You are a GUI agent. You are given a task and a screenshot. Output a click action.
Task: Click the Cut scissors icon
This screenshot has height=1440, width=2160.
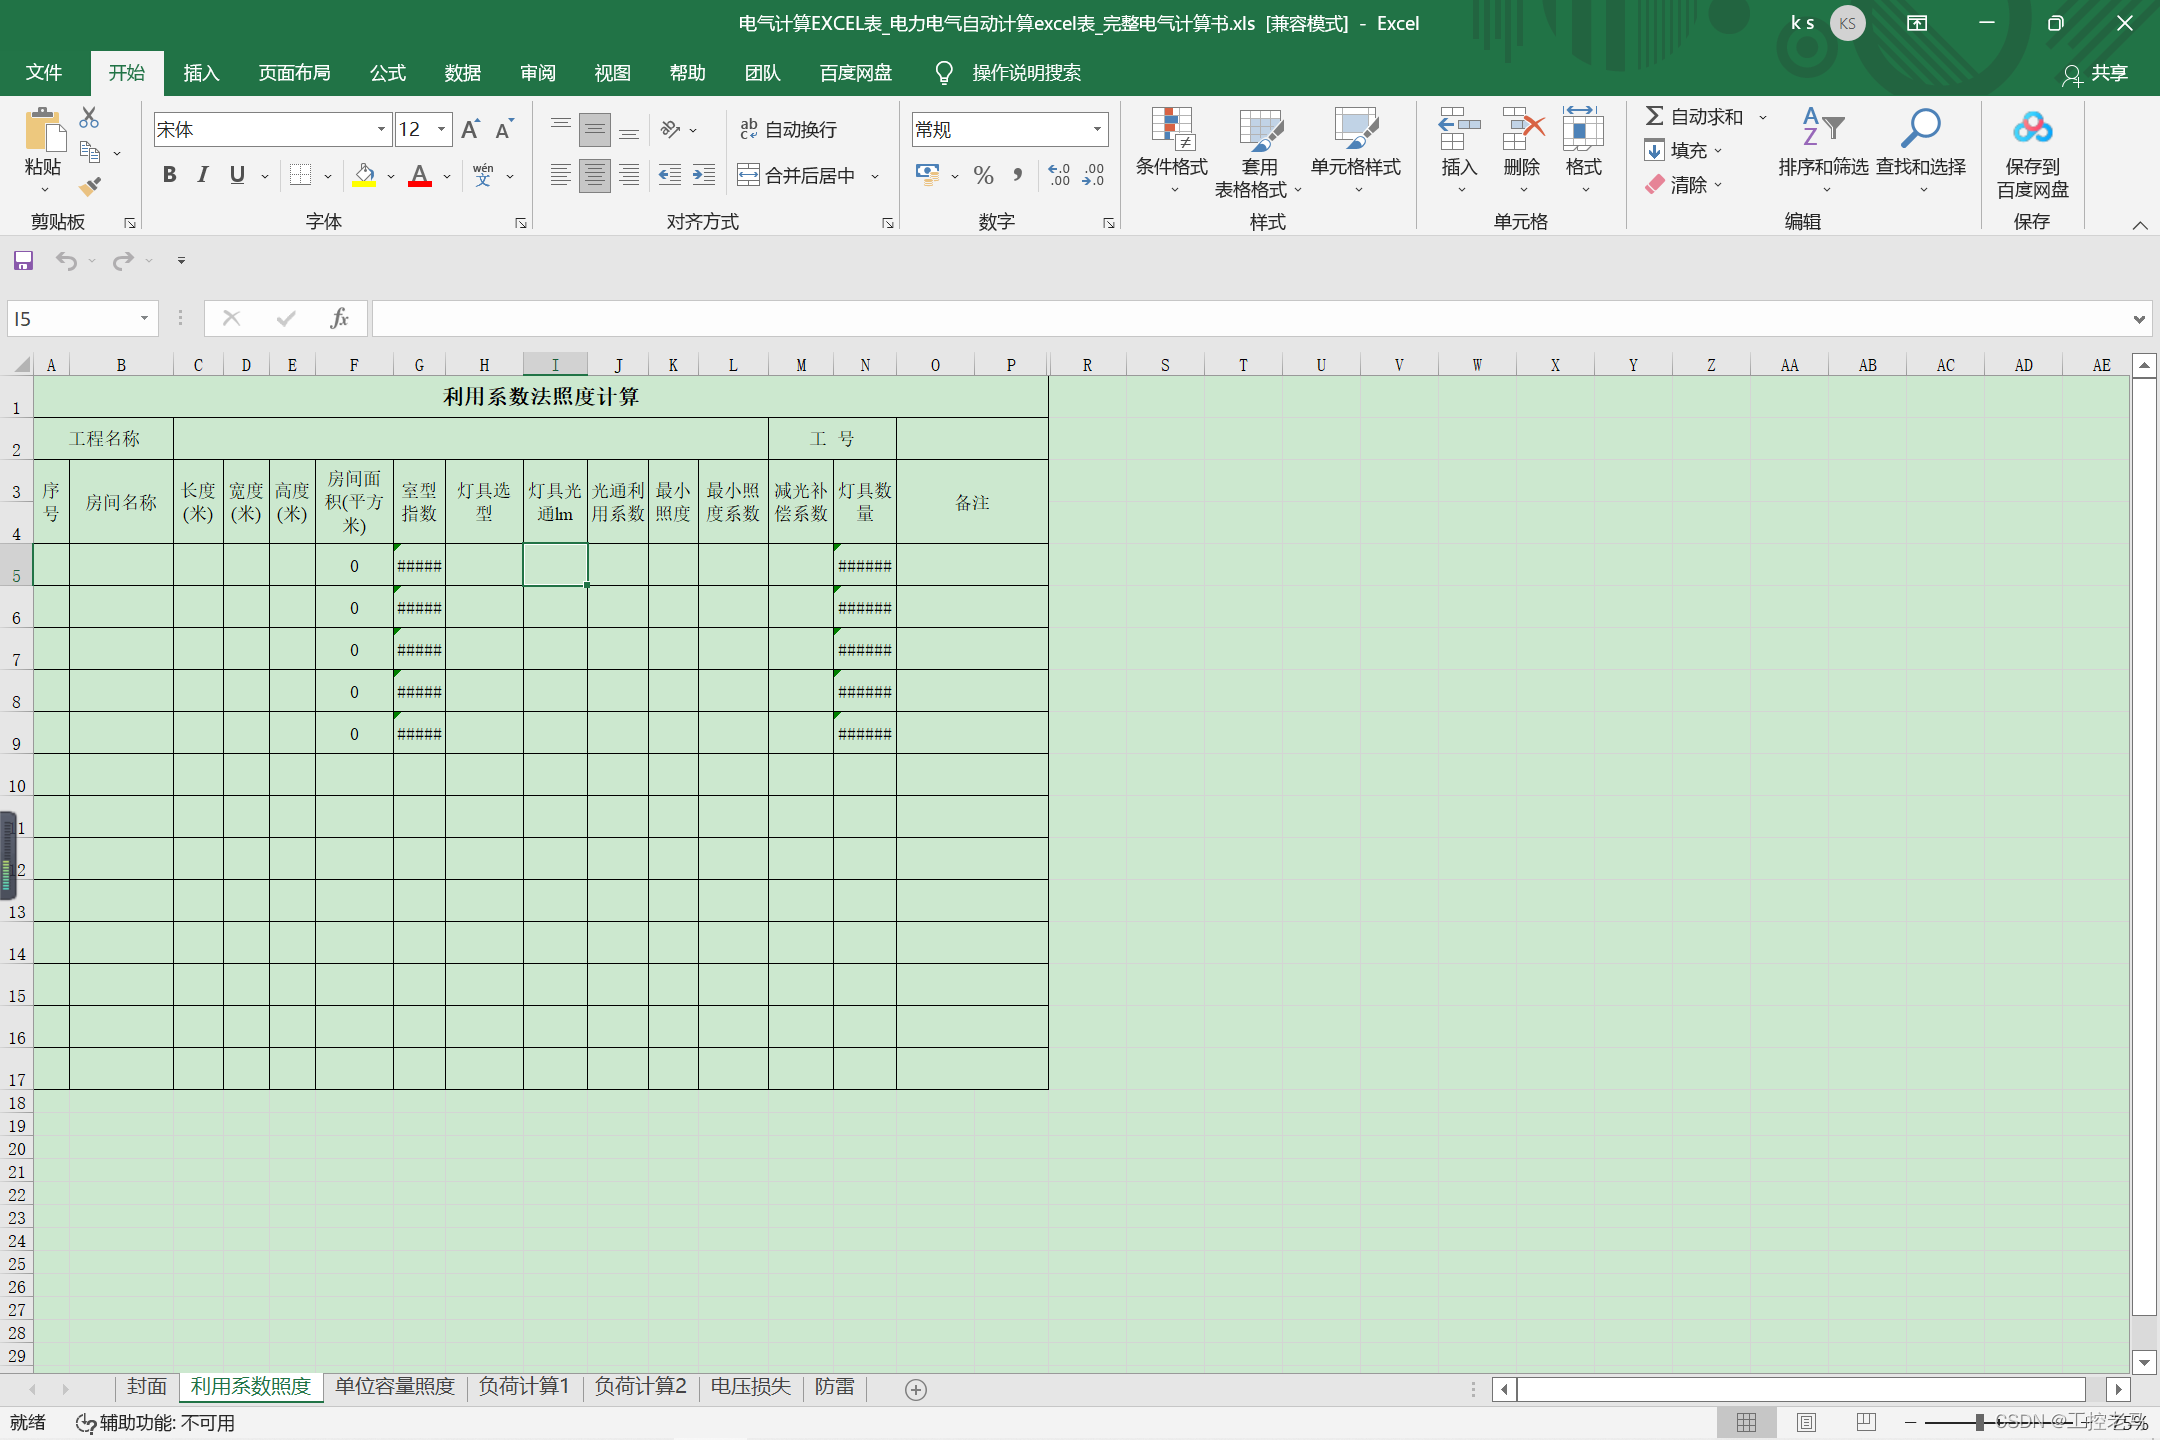tap(89, 118)
